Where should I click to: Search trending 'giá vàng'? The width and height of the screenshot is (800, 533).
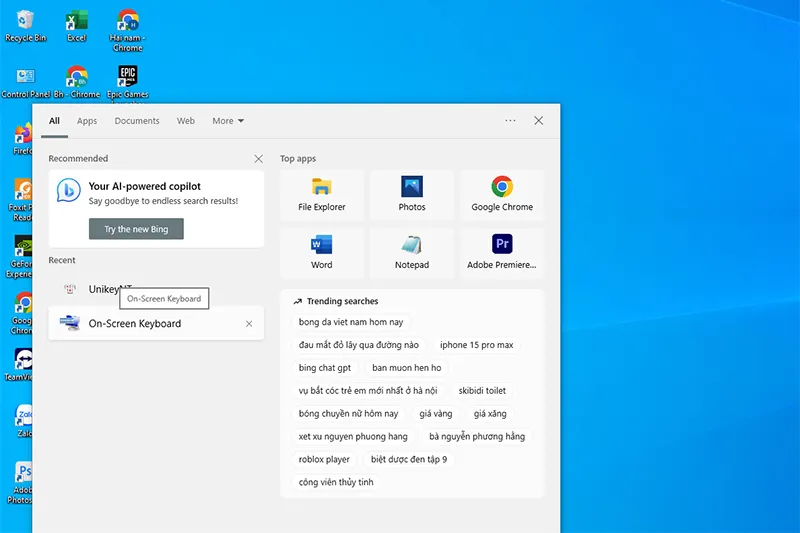pos(436,414)
